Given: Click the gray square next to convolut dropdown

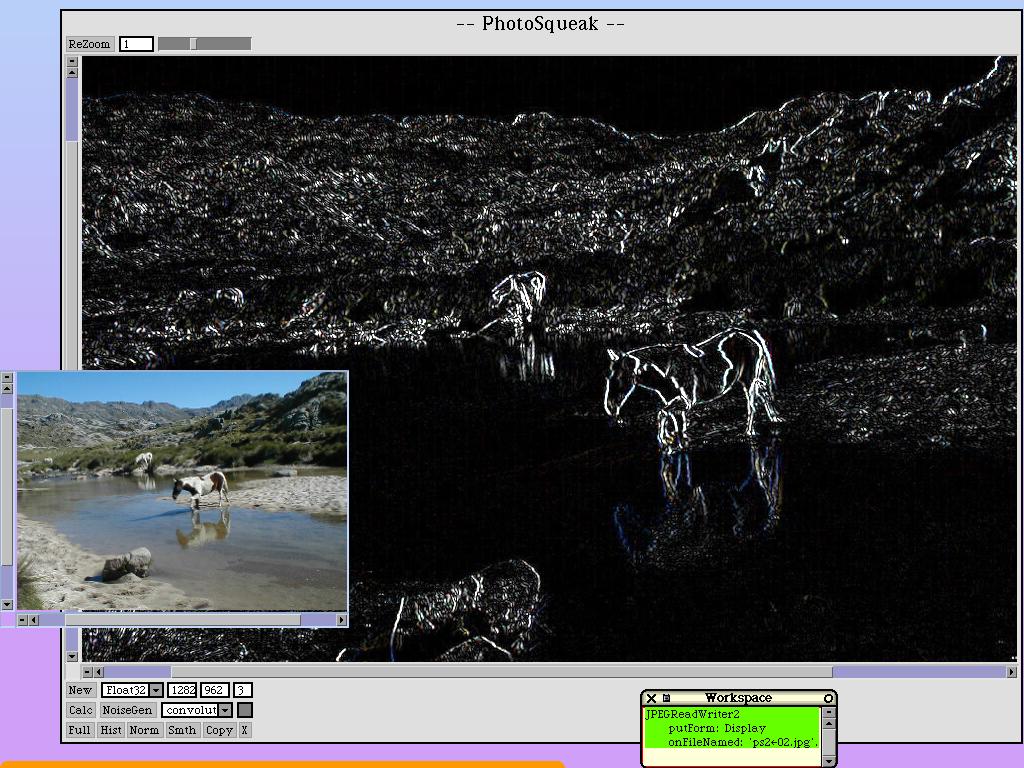Looking at the screenshot, I should [245, 710].
